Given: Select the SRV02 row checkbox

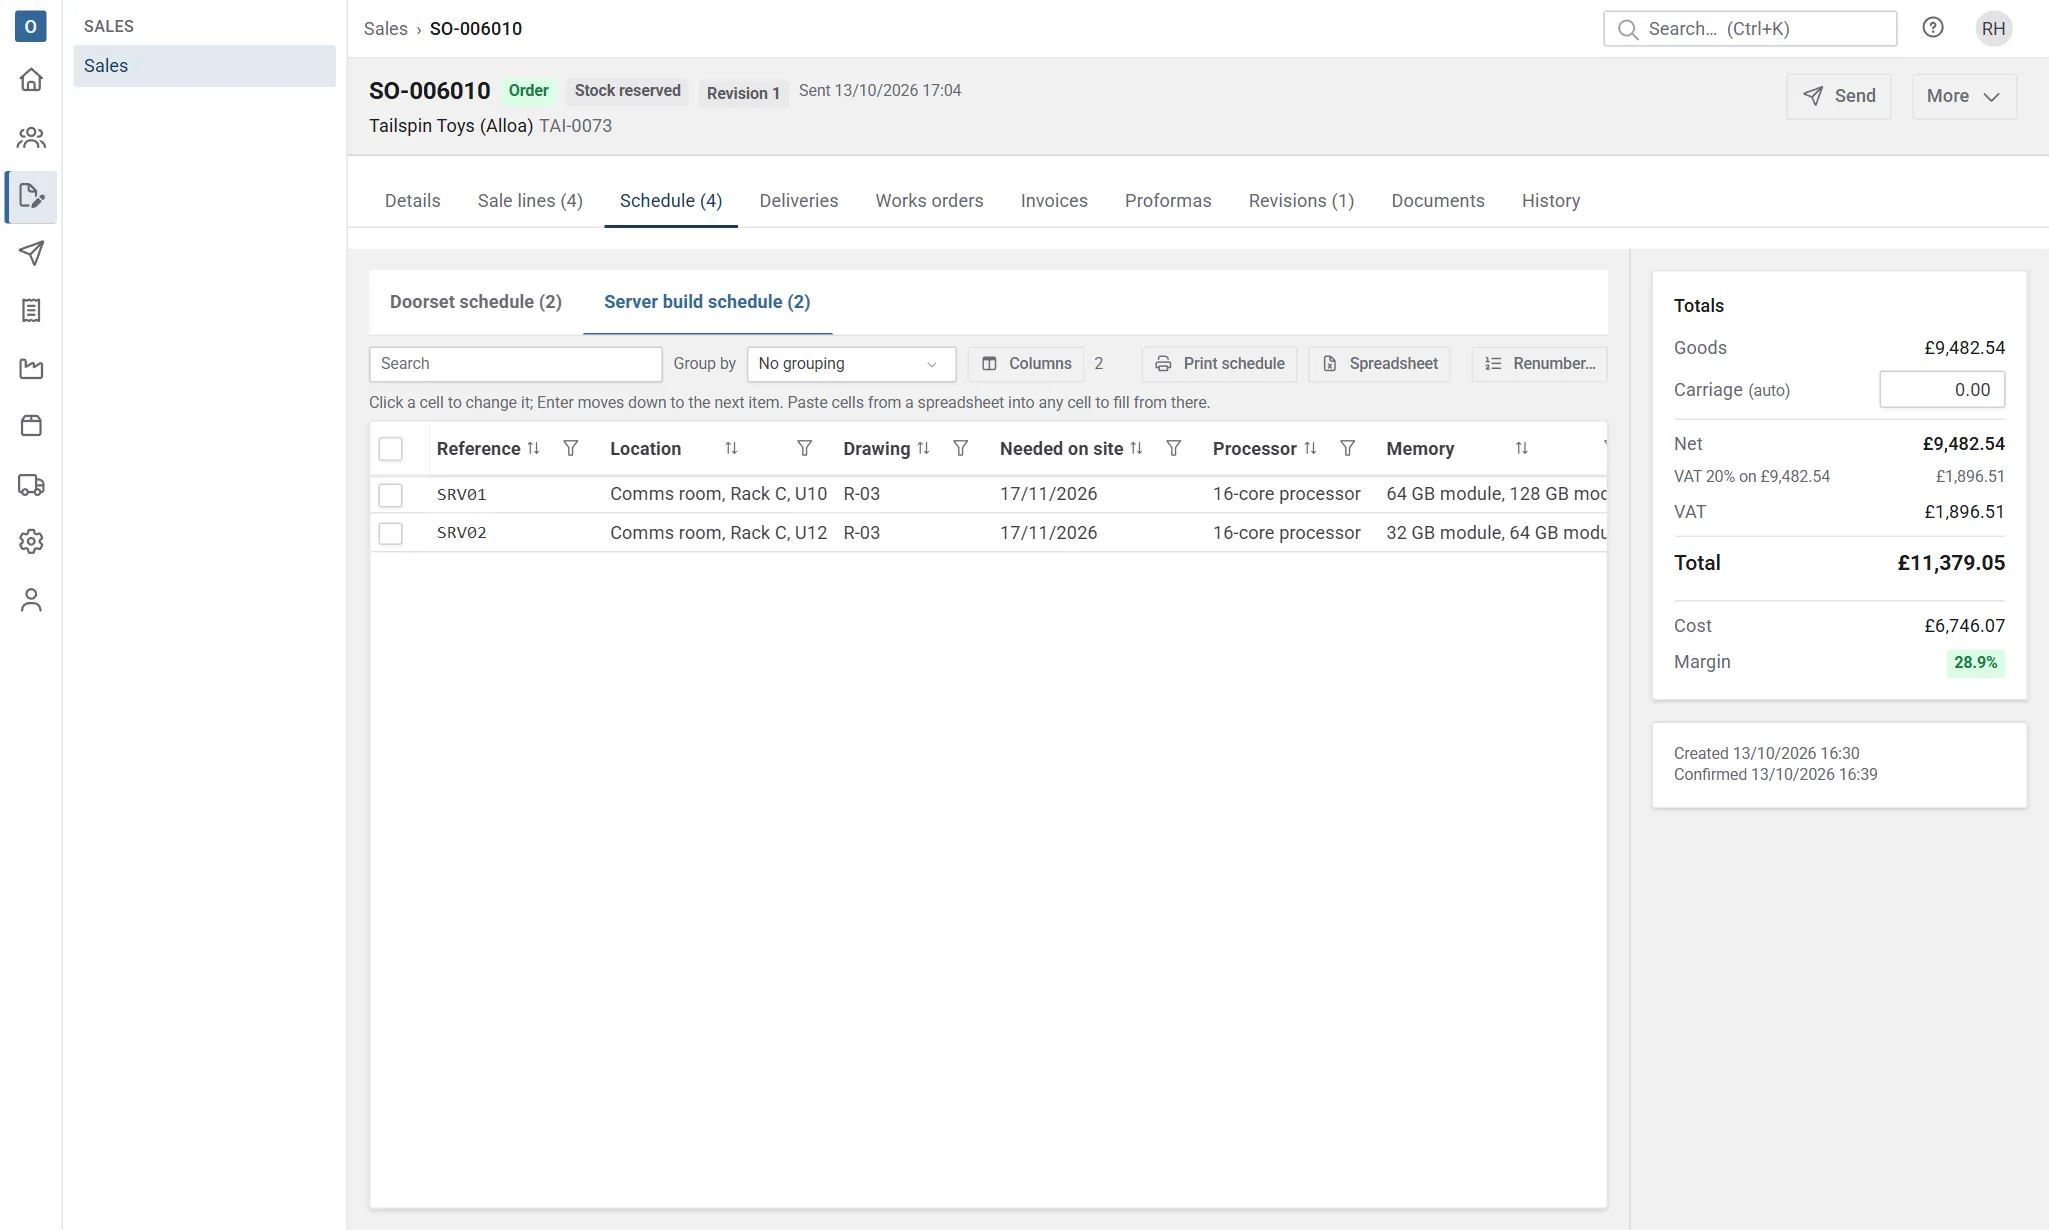Looking at the screenshot, I should (x=391, y=534).
